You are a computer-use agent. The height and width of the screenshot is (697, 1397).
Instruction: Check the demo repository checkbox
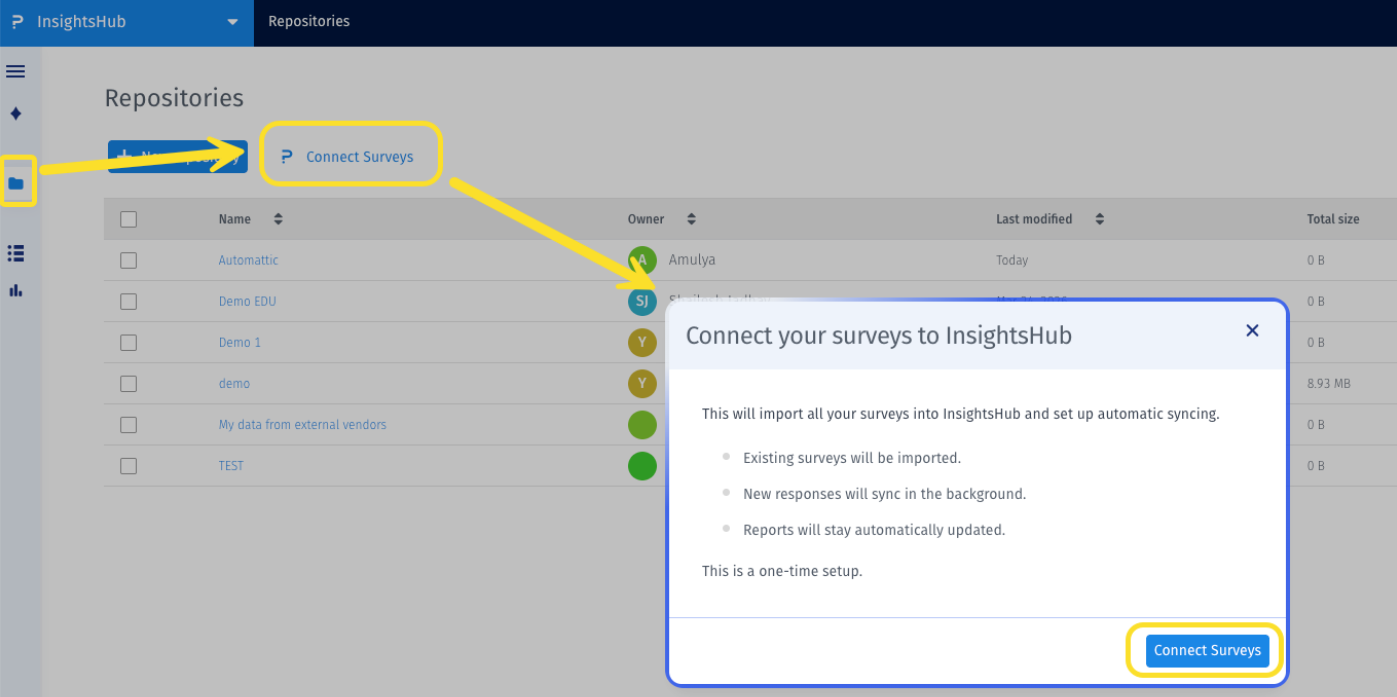(x=128, y=383)
